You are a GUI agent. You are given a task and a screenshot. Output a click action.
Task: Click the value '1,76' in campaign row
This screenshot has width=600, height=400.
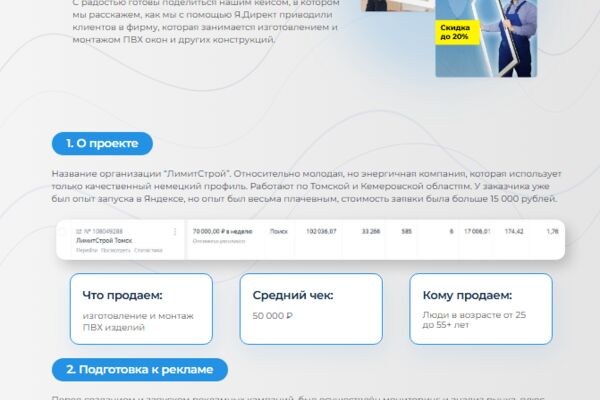(553, 232)
